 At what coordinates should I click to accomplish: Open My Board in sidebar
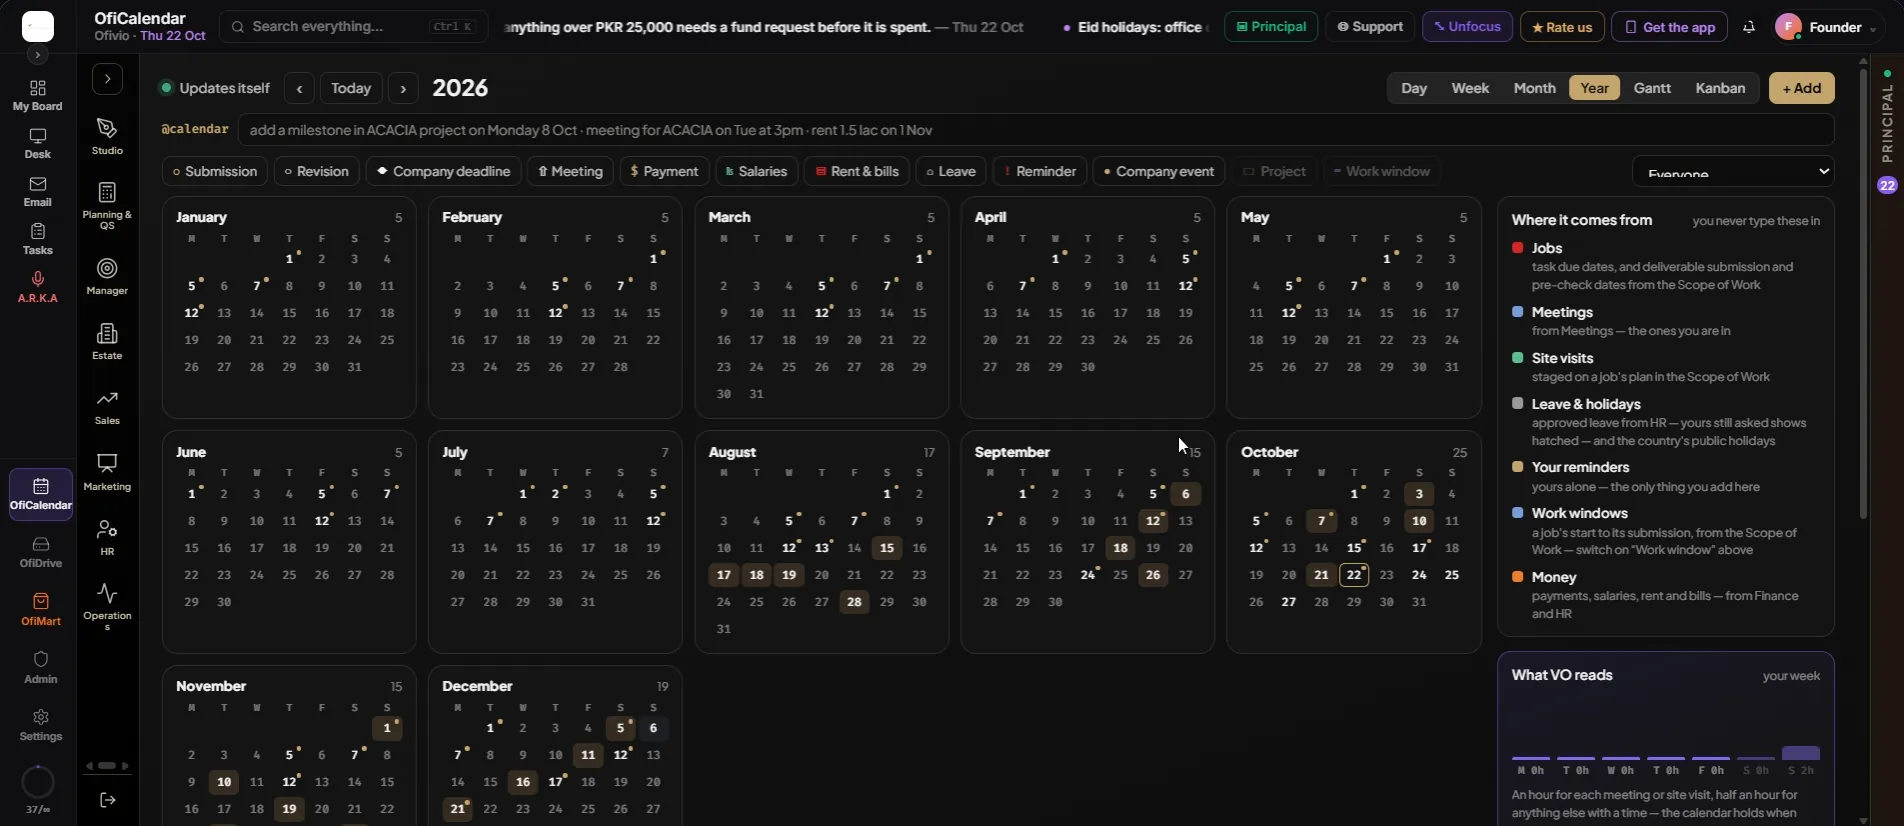tap(38, 96)
